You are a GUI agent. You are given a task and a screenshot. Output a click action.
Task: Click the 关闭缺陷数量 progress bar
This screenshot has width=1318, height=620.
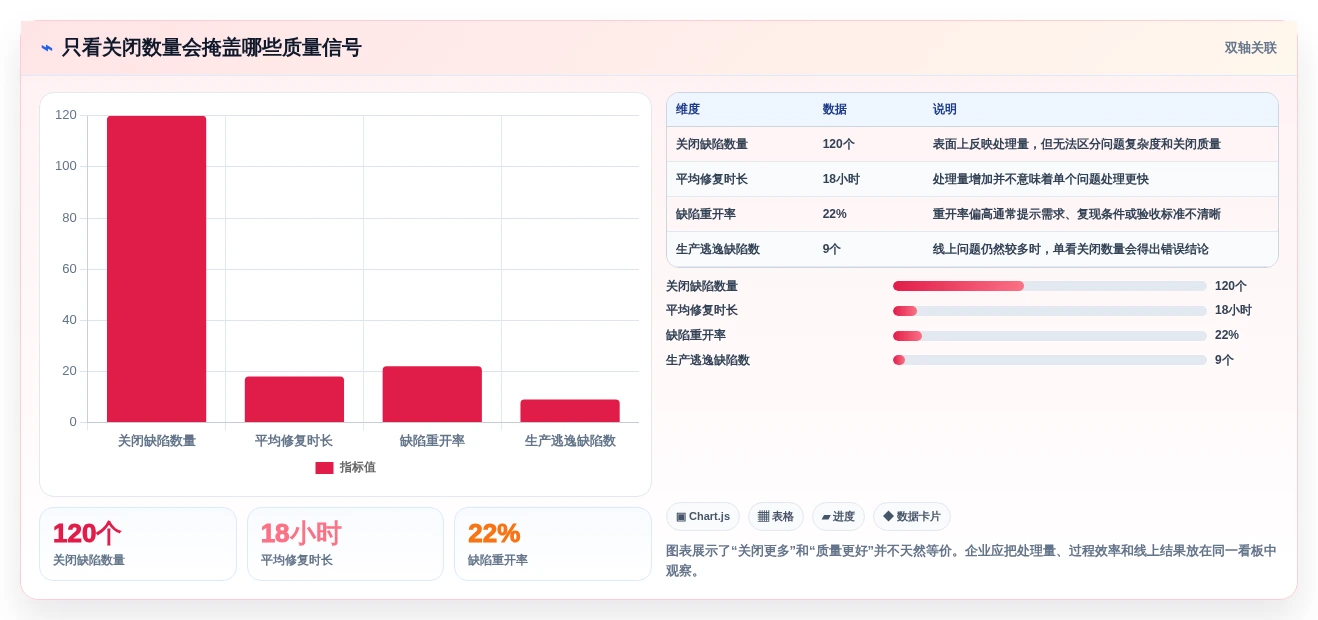(x=1050, y=286)
